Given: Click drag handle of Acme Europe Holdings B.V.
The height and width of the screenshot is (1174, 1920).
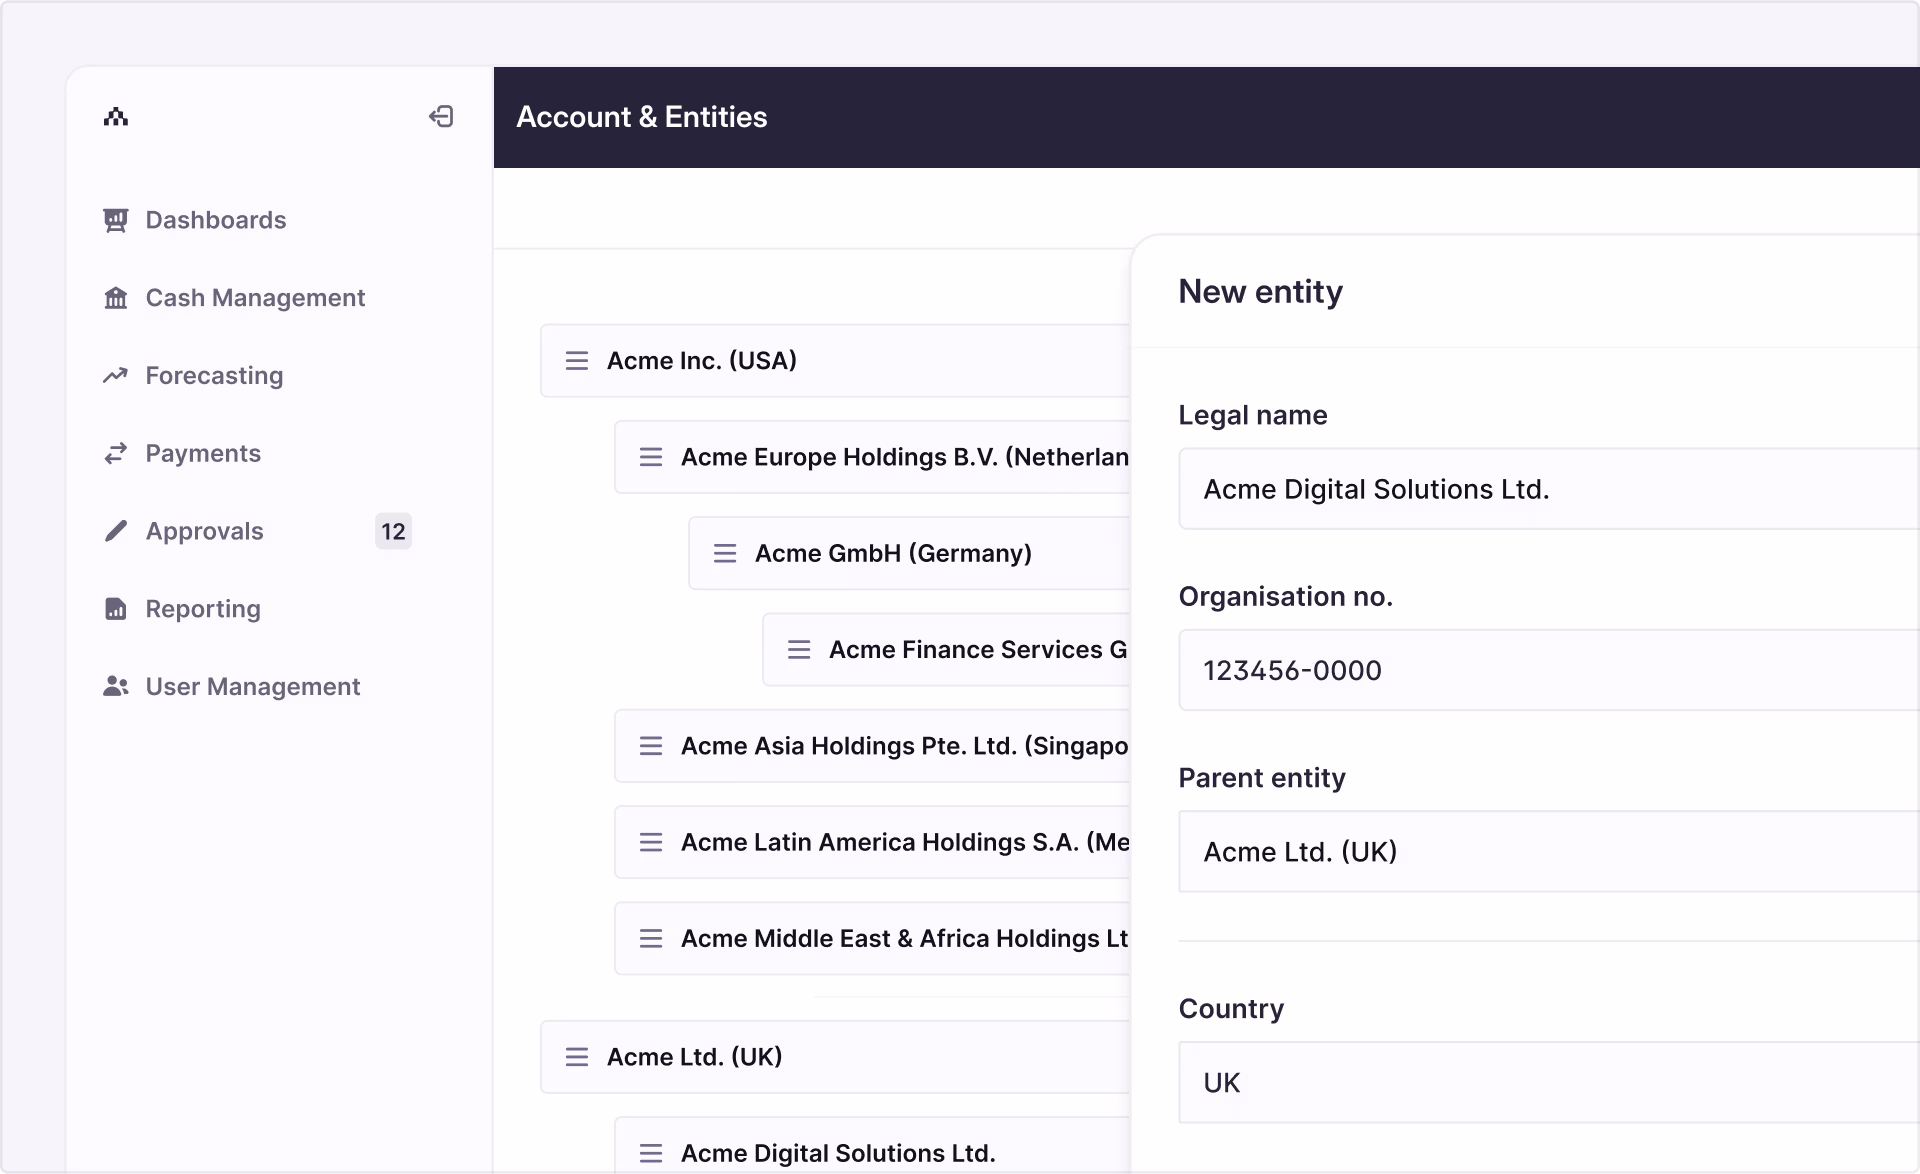Looking at the screenshot, I should [x=651, y=457].
